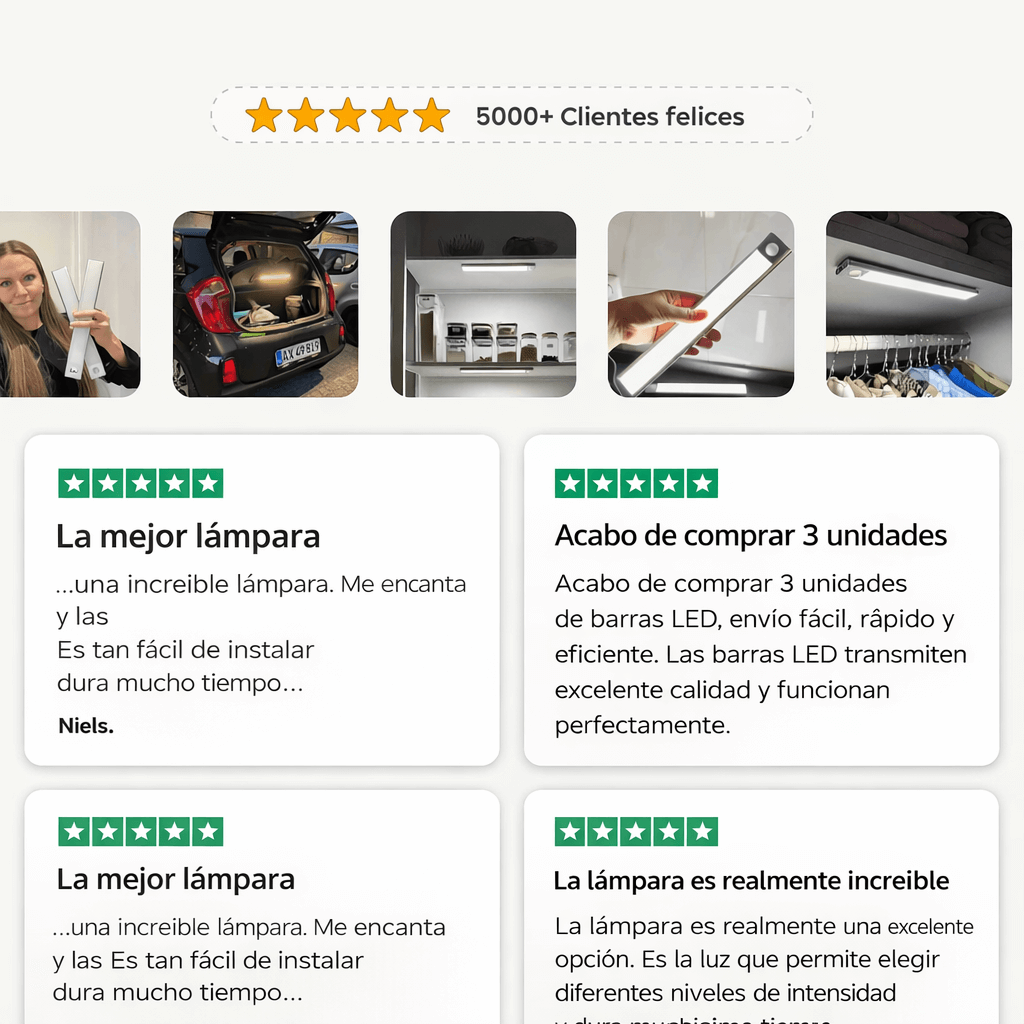
Task: Click first orange star in header rating
Action: (x=264, y=116)
